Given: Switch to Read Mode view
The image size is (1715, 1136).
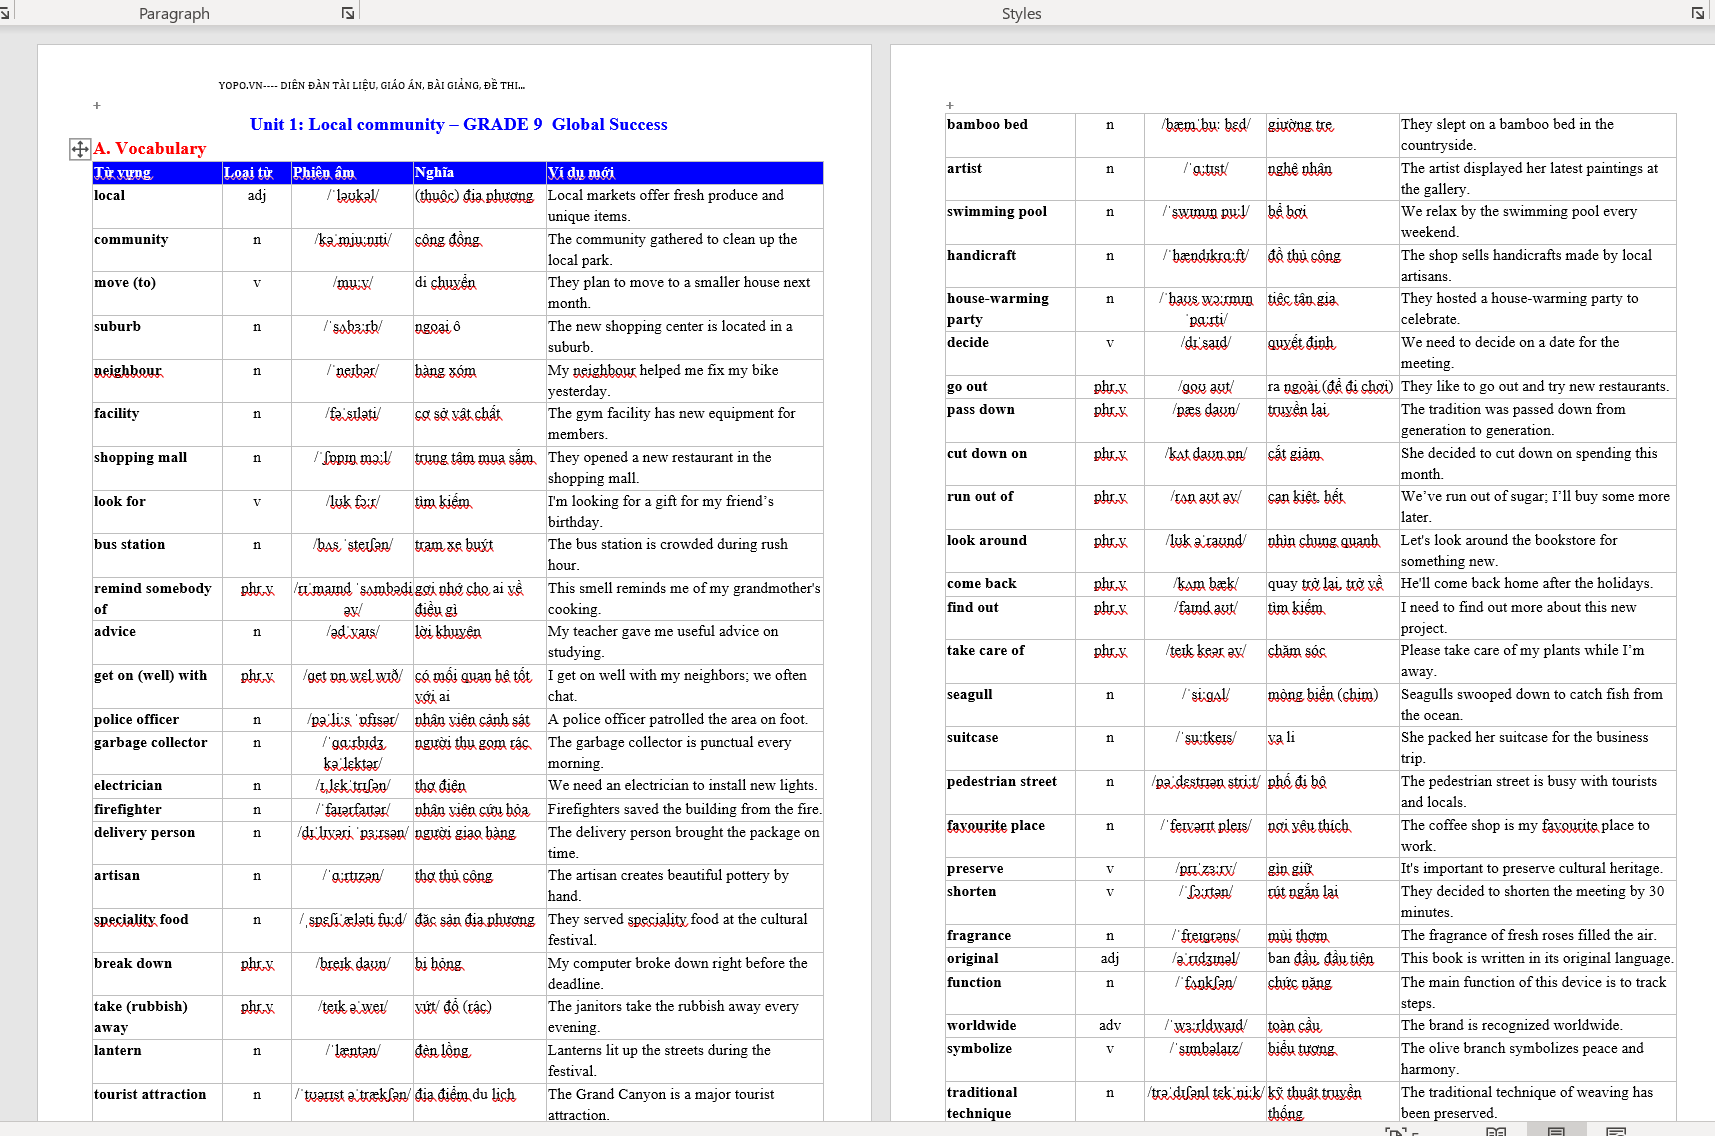Looking at the screenshot, I should tap(1496, 1131).
